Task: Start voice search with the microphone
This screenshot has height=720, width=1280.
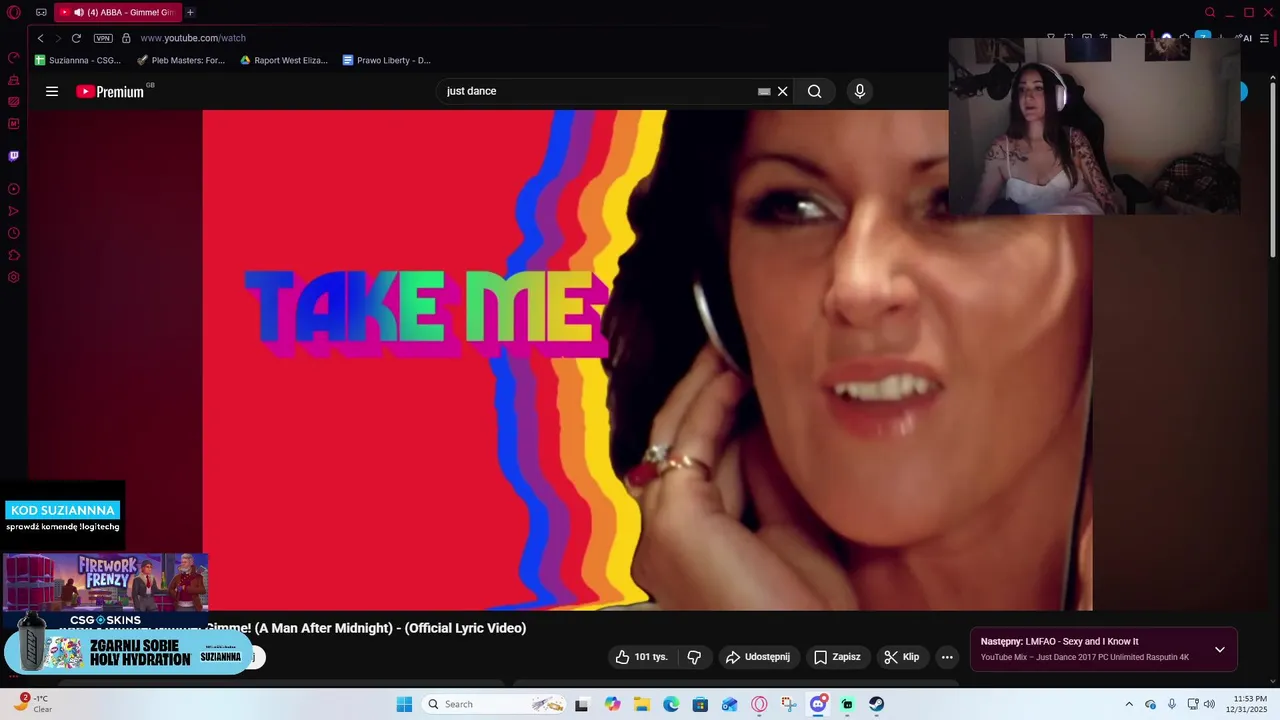Action: (859, 91)
